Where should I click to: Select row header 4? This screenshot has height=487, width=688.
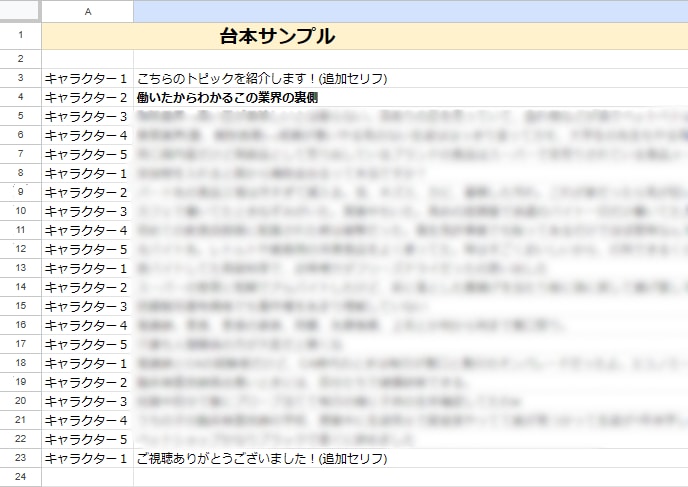click(21, 97)
